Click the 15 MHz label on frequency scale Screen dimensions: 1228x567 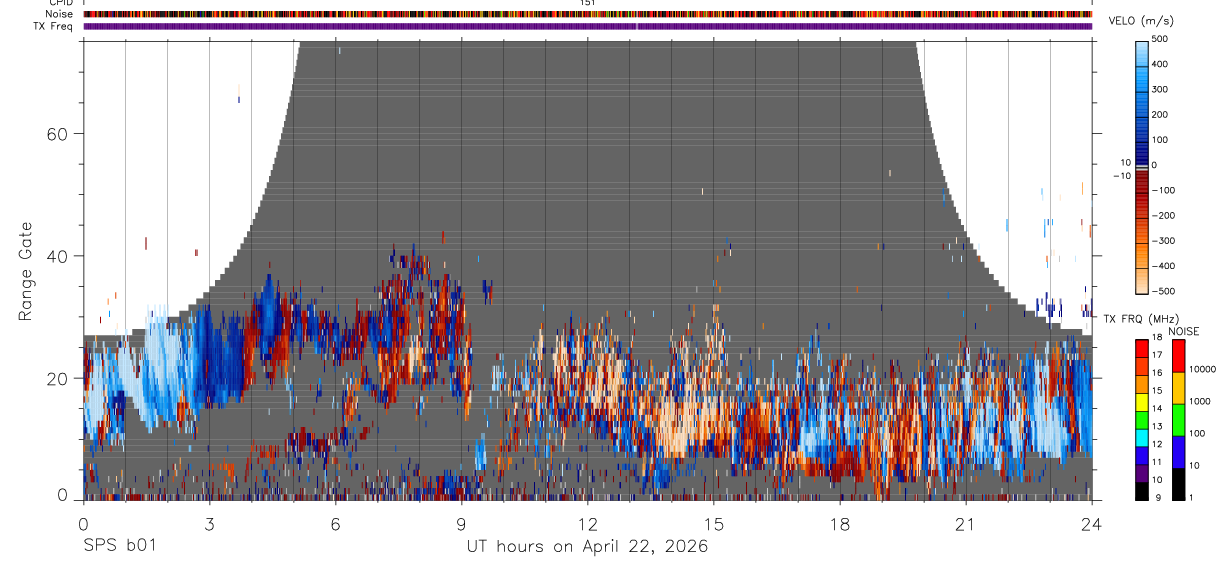[x=1157, y=391]
